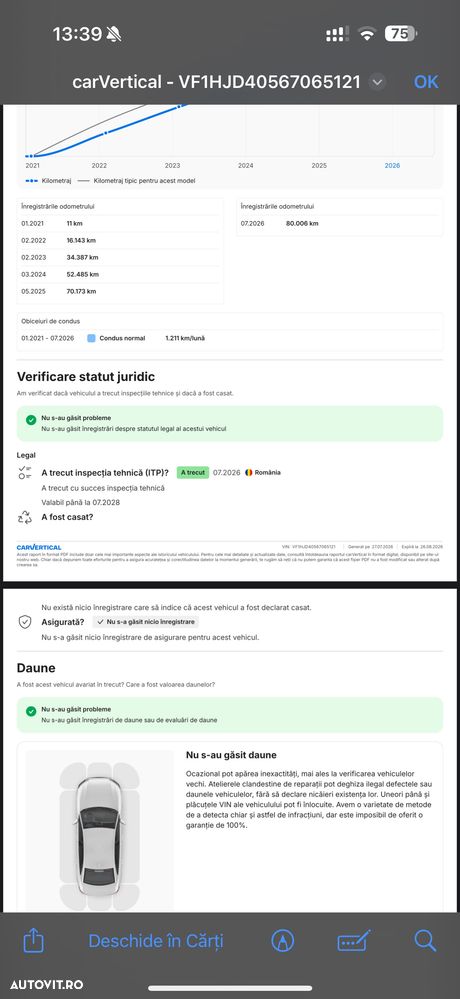Tap the checklist icon beside ITP question
Screen dimensions: 460x999
pos(25,473)
